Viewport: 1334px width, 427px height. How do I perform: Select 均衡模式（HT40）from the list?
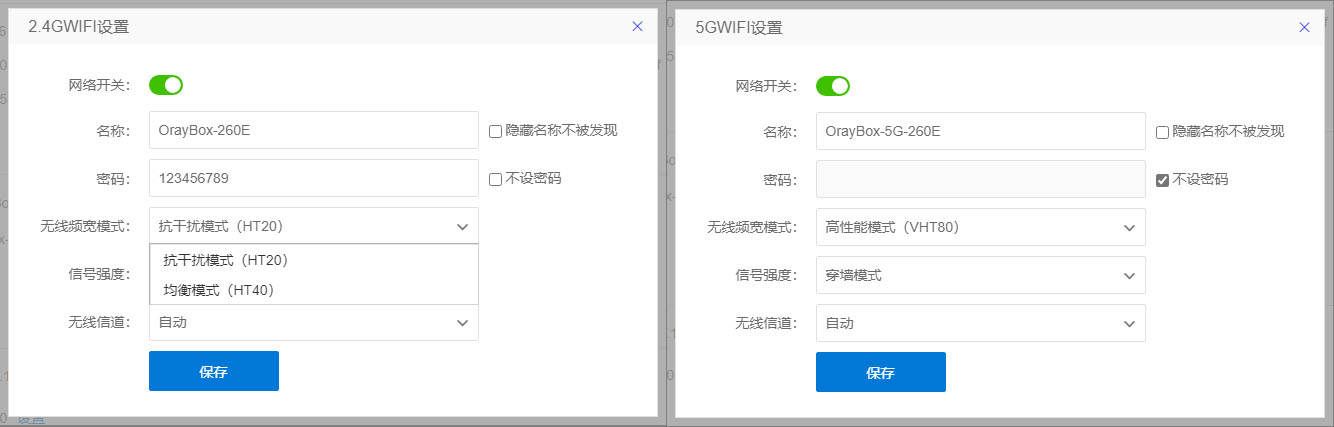click(219, 290)
